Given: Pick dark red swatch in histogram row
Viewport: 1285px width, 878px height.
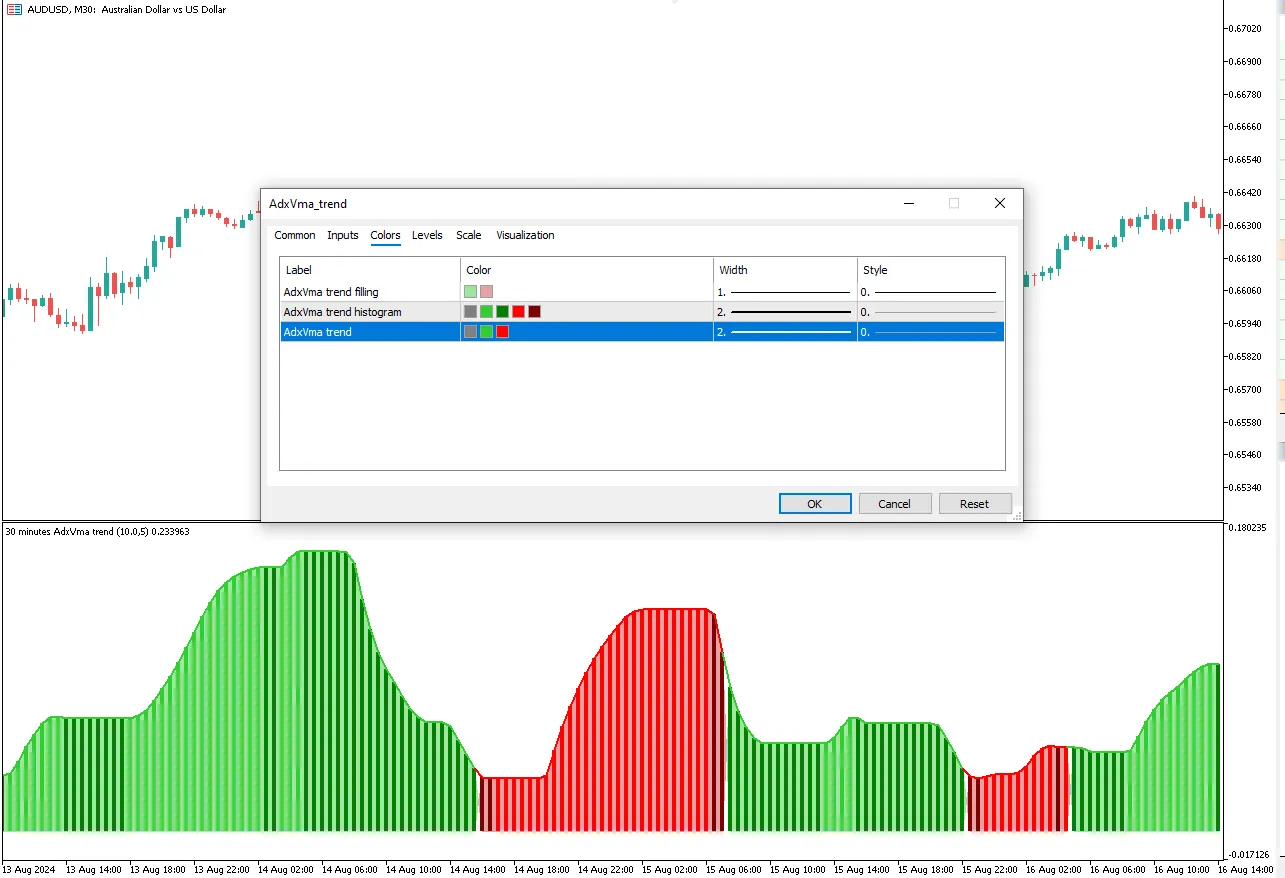Looking at the screenshot, I should [534, 312].
